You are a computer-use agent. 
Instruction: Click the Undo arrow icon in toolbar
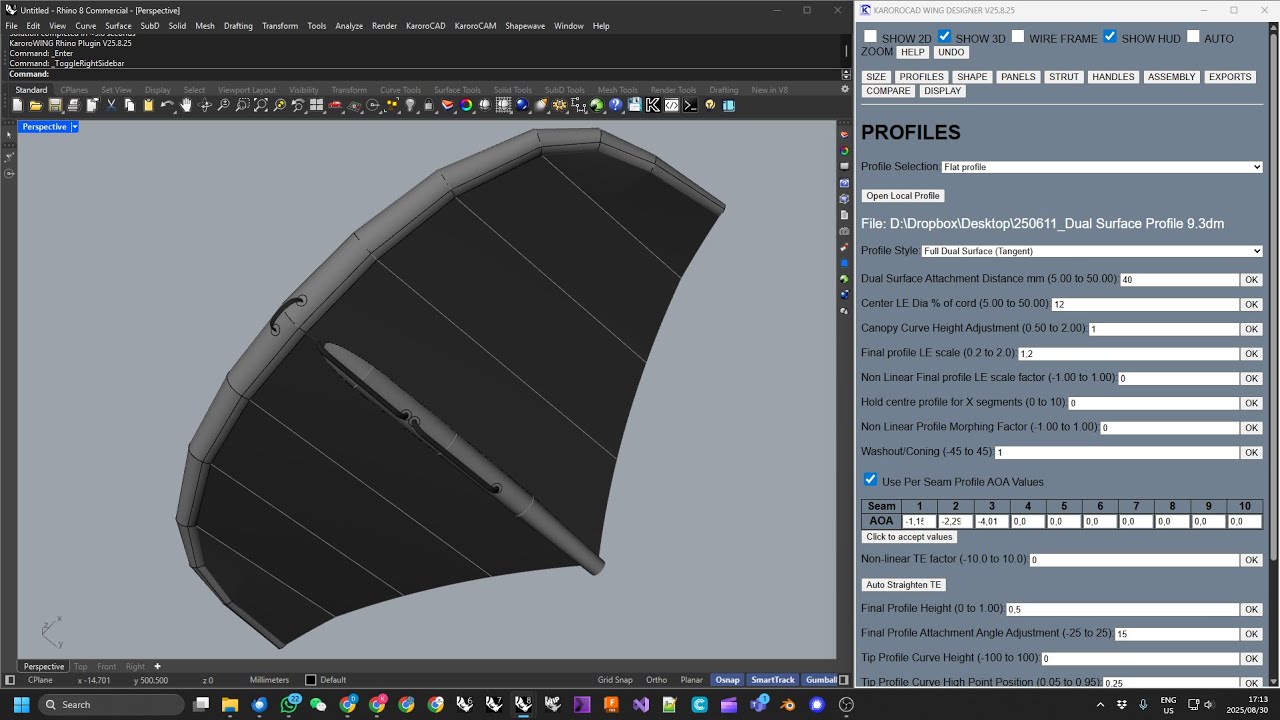(x=167, y=105)
